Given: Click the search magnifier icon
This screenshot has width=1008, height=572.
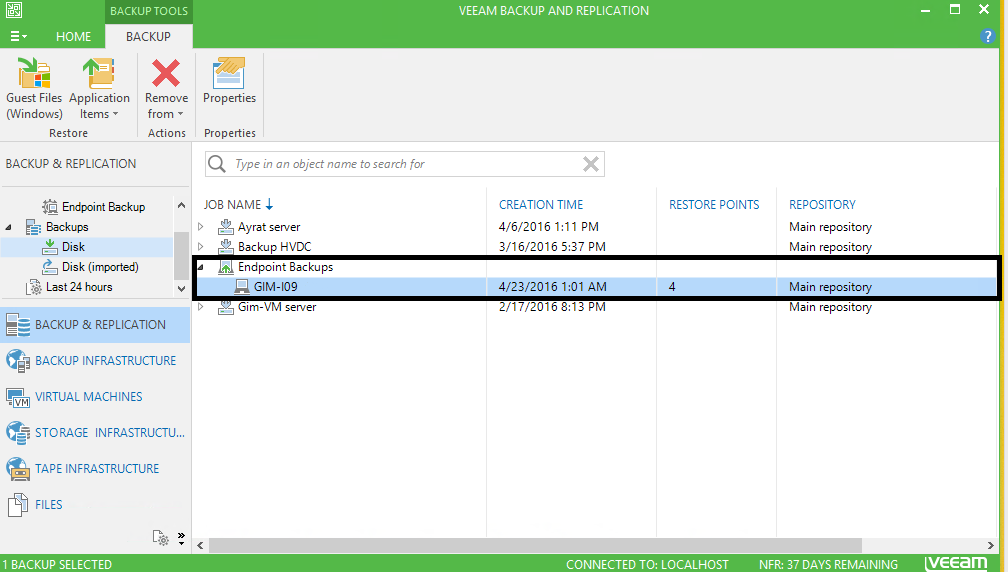Looking at the screenshot, I should point(217,164).
